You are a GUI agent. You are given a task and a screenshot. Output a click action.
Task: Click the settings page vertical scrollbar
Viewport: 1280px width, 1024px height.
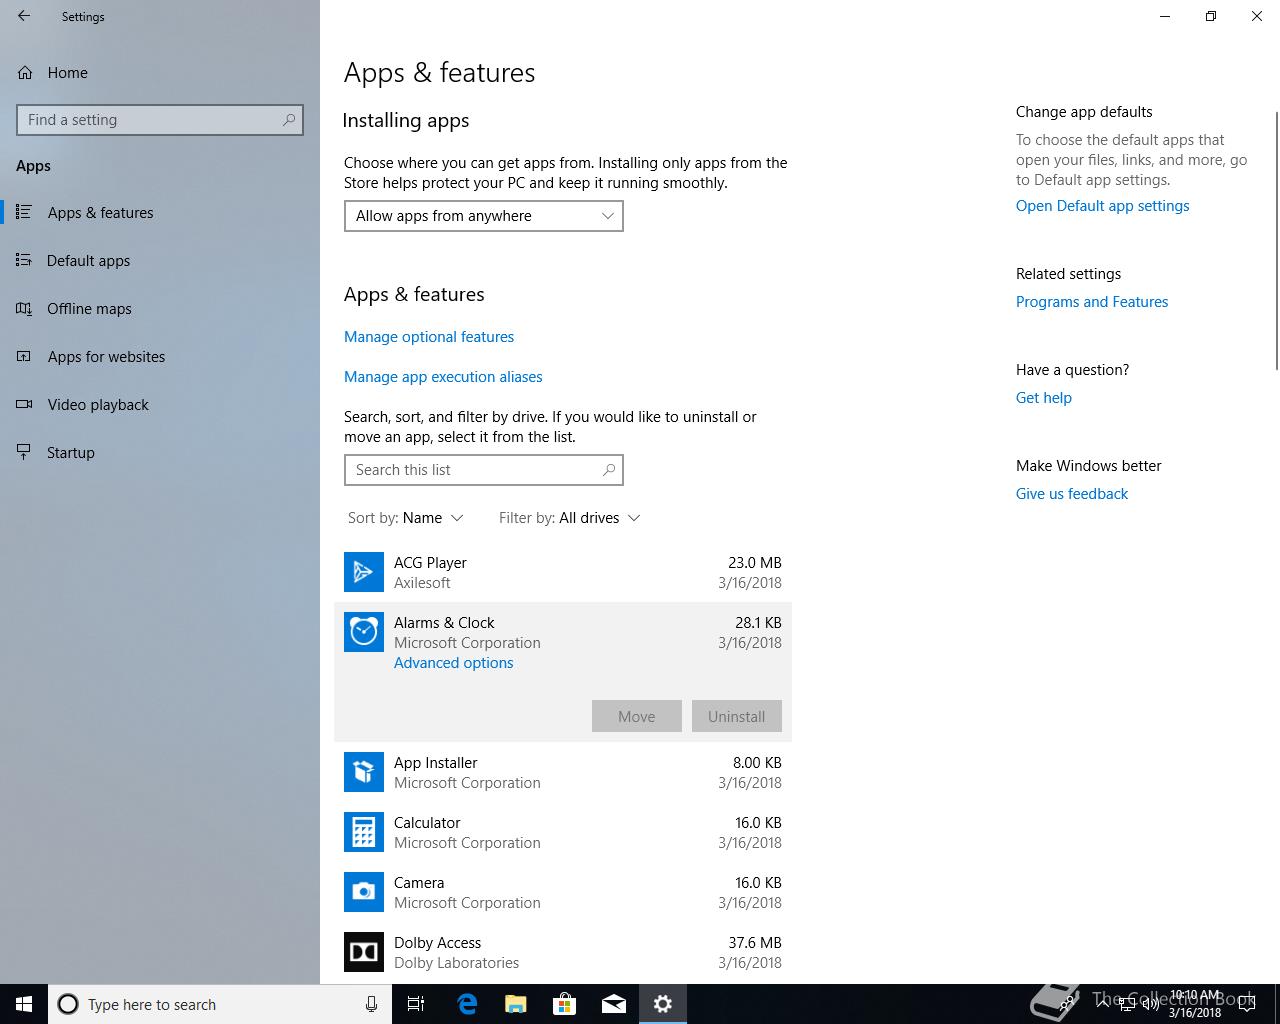(x=1276, y=240)
